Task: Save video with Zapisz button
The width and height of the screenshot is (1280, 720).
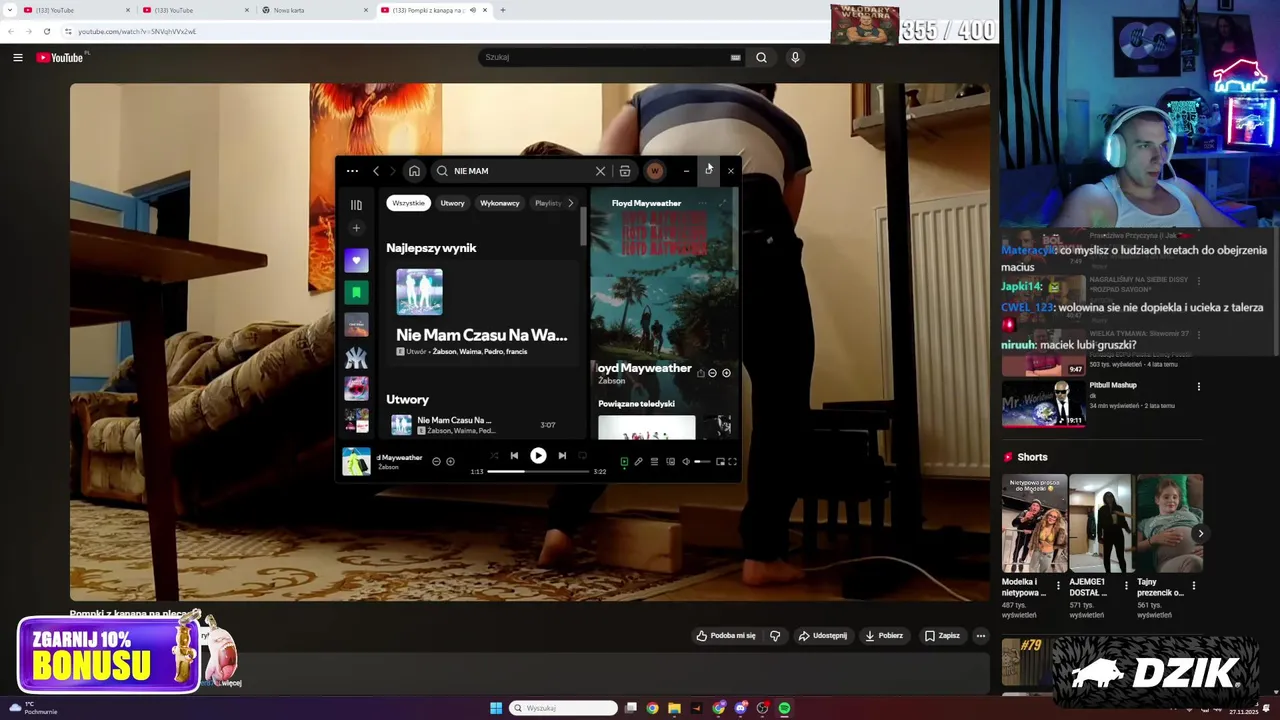Action: click(942, 636)
